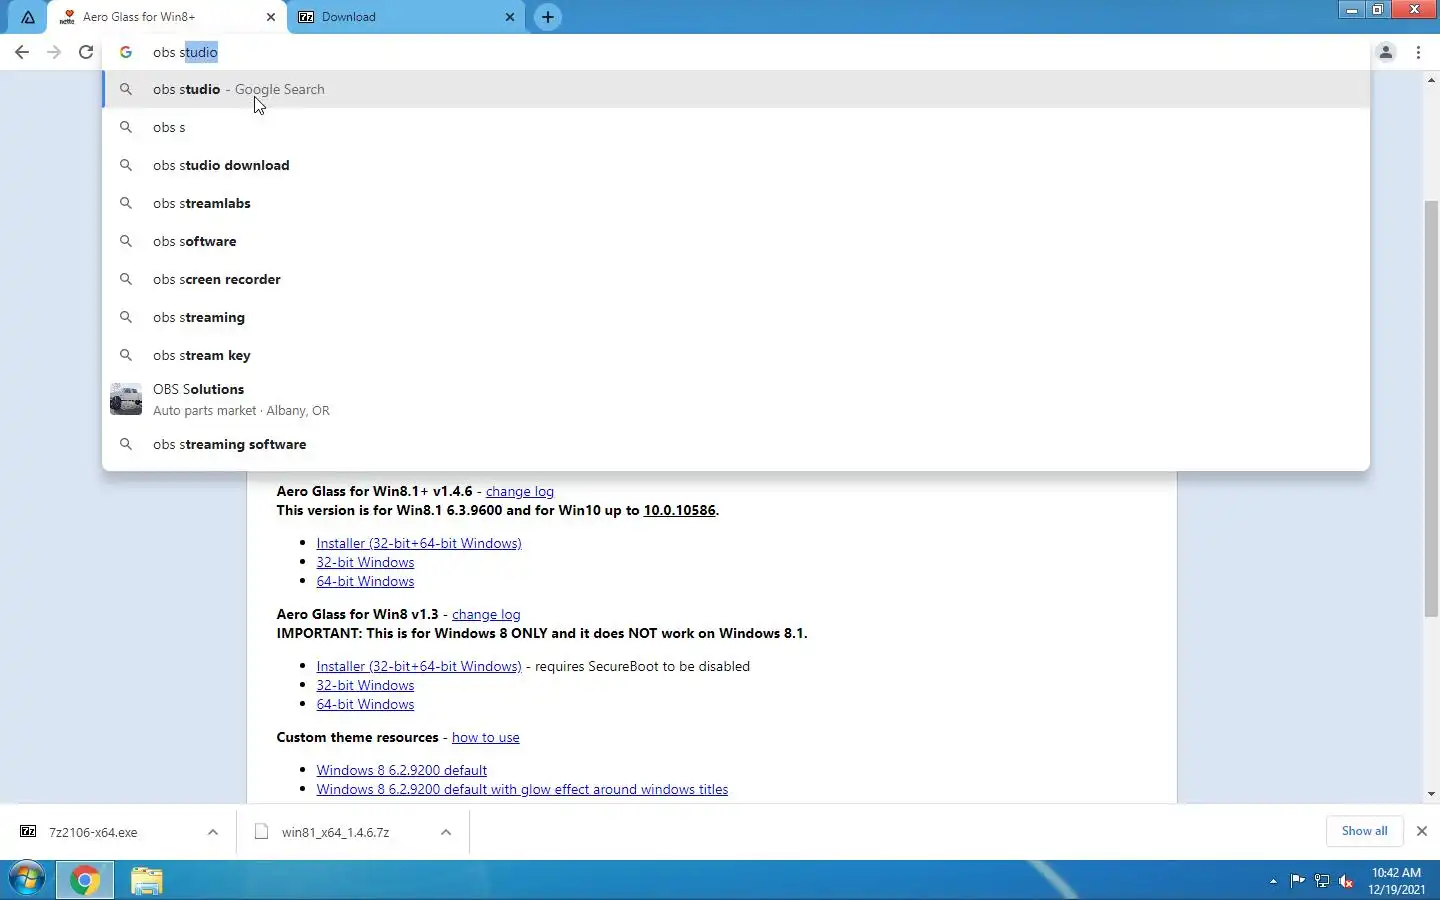This screenshot has width=1440, height=900.
Task: Open Win8 v1.3 64-bit Windows link
Action: [x=365, y=704]
